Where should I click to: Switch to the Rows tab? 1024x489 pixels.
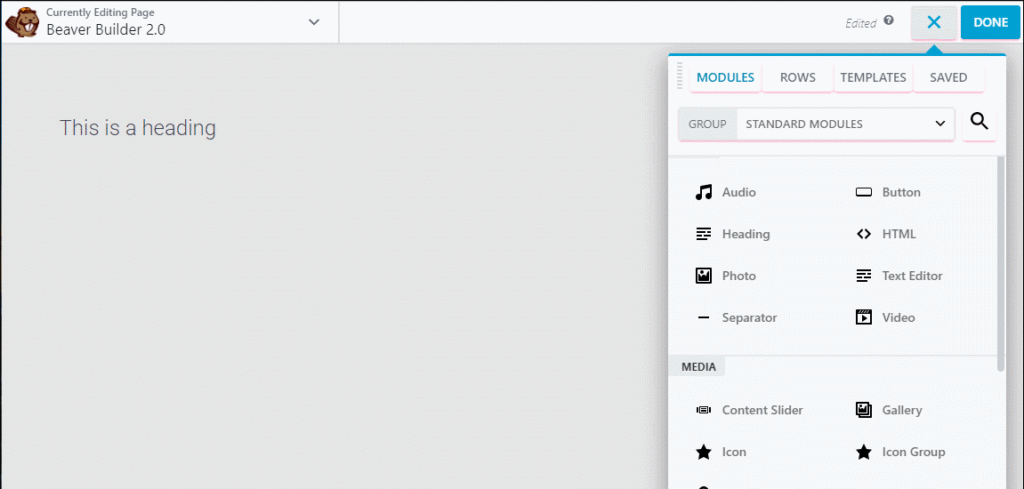797,77
